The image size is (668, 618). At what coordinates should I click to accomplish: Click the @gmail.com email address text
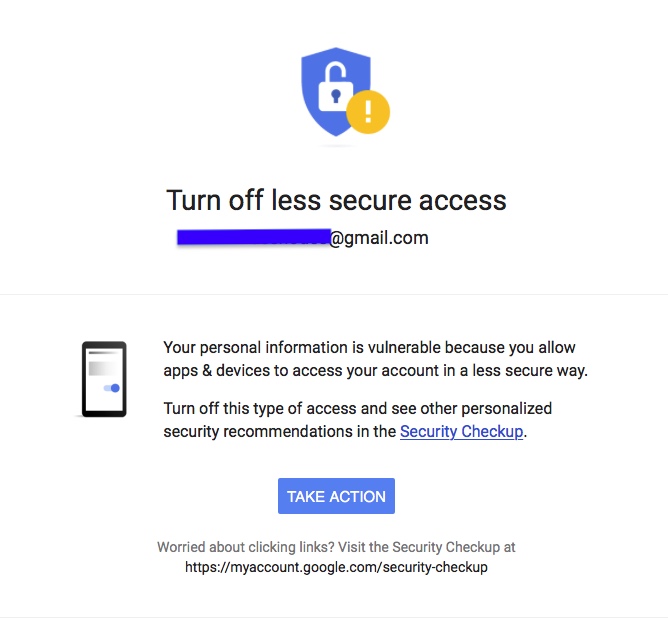(x=379, y=238)
